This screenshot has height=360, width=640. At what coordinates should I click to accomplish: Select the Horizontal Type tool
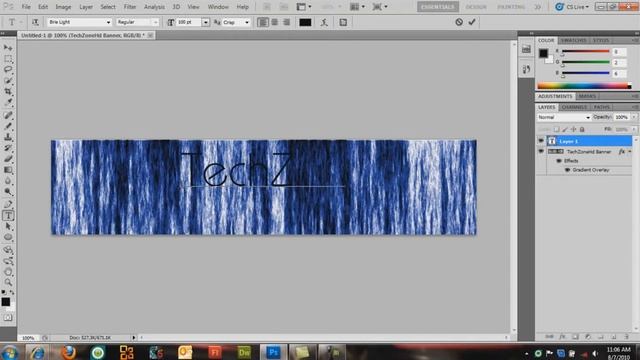pos(8,216)
